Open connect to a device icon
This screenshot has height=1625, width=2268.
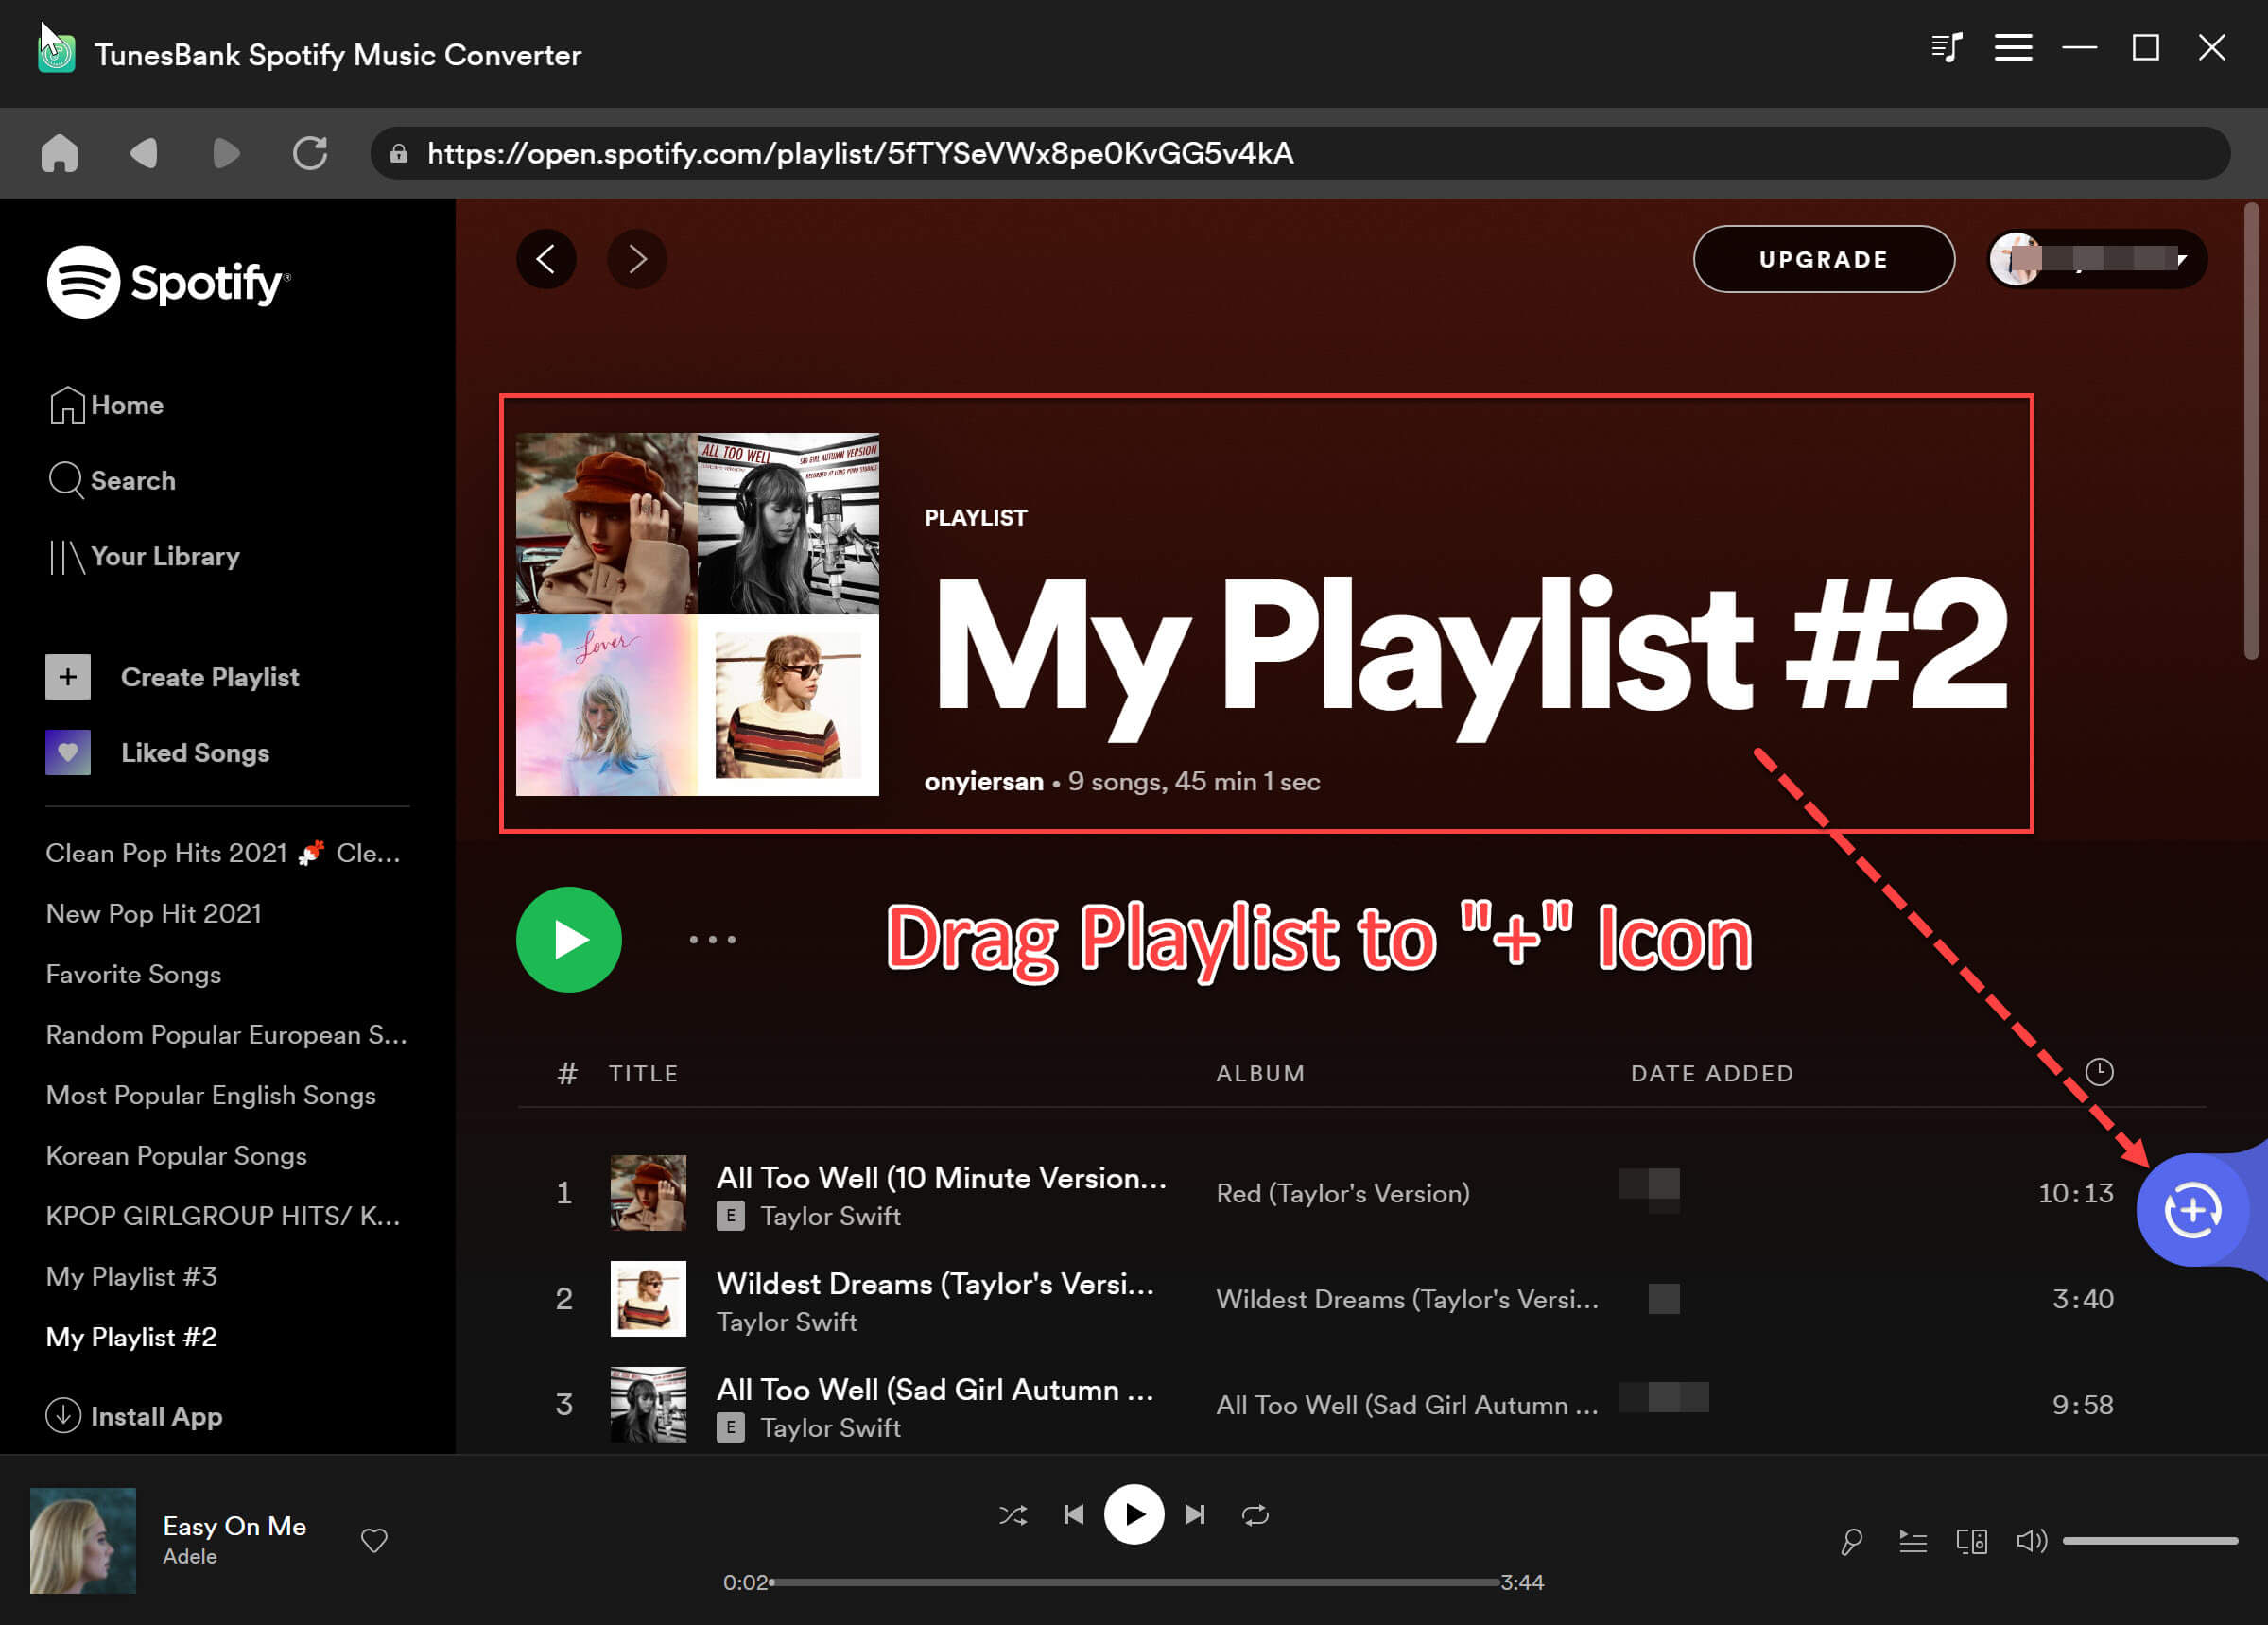[x=1971, y=1541]
